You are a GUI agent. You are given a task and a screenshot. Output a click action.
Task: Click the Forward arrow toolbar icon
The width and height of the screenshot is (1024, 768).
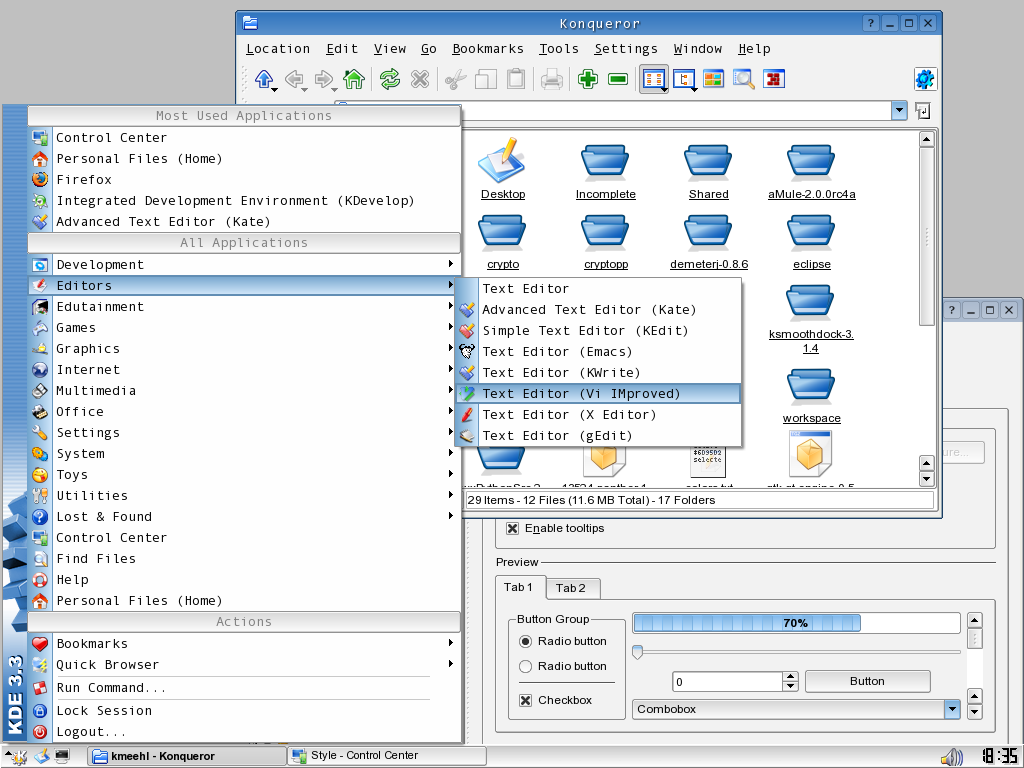[x=324, y=80]
